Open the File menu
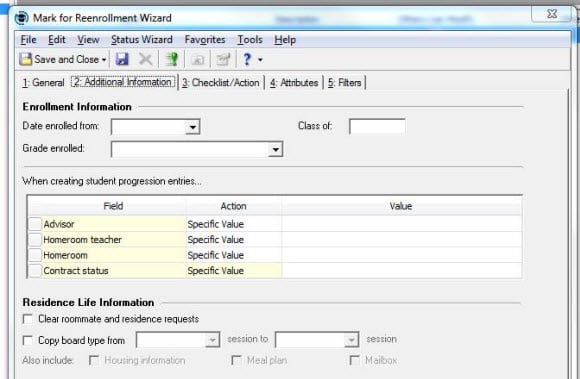This screenshot has height=379, width=580. [x=28, y=40]
